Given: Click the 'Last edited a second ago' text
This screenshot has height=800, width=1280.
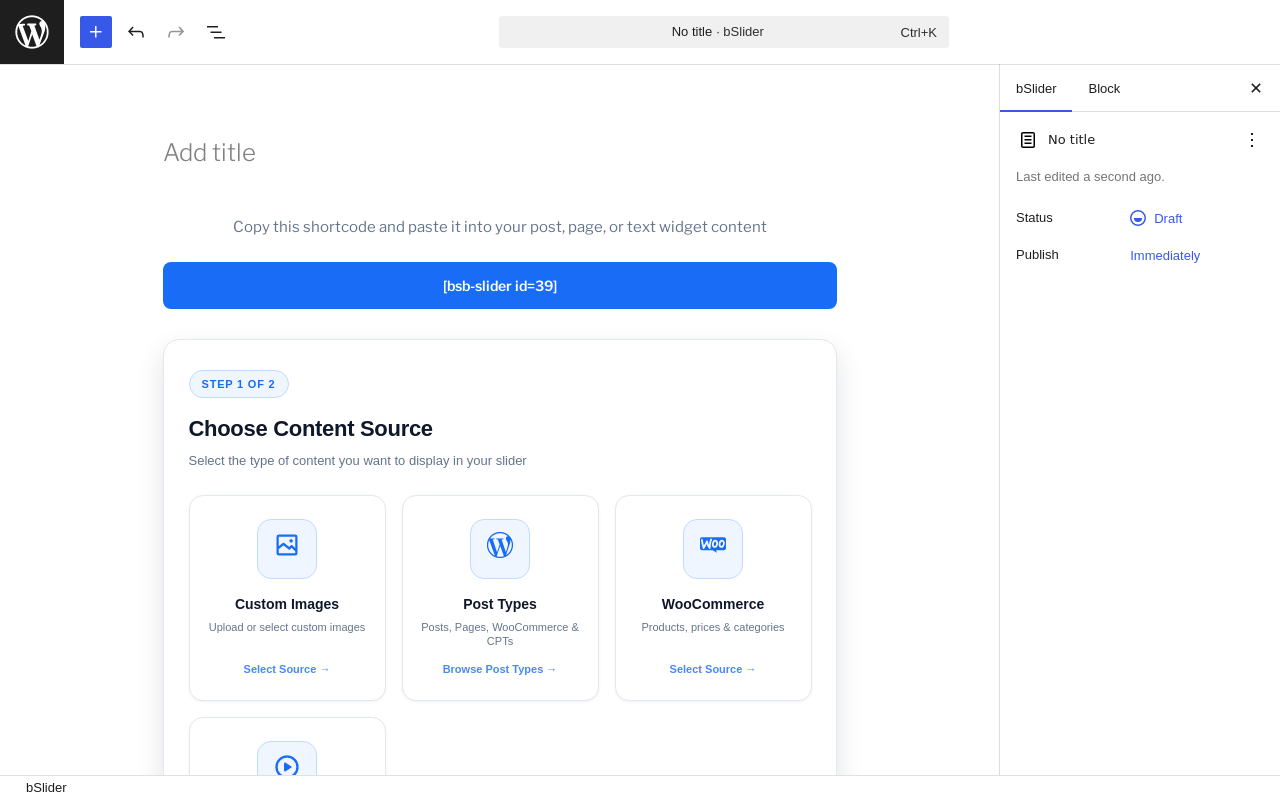Looking at the screenshot, I should point(1090,177).
